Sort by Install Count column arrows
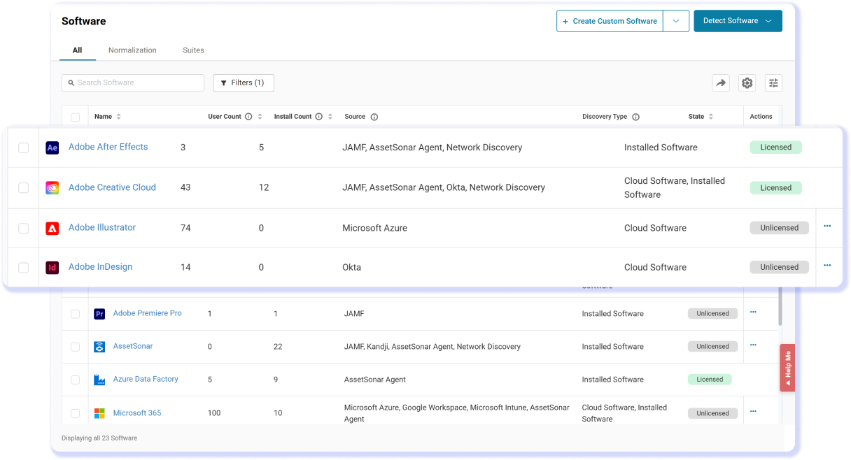 (330, 117)
